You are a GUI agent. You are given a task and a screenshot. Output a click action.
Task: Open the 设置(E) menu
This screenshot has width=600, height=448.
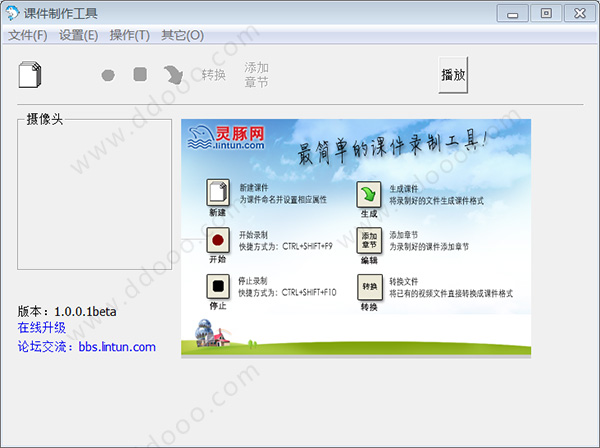click(x=78, y=35)
